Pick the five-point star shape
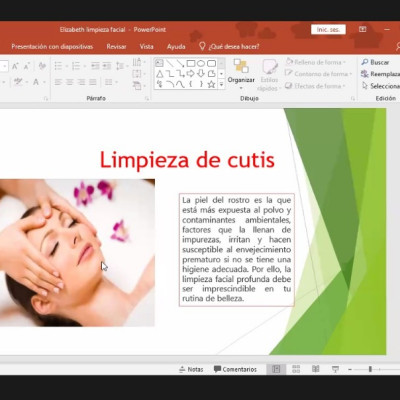 pyautogui.click(x=211, y=84)
